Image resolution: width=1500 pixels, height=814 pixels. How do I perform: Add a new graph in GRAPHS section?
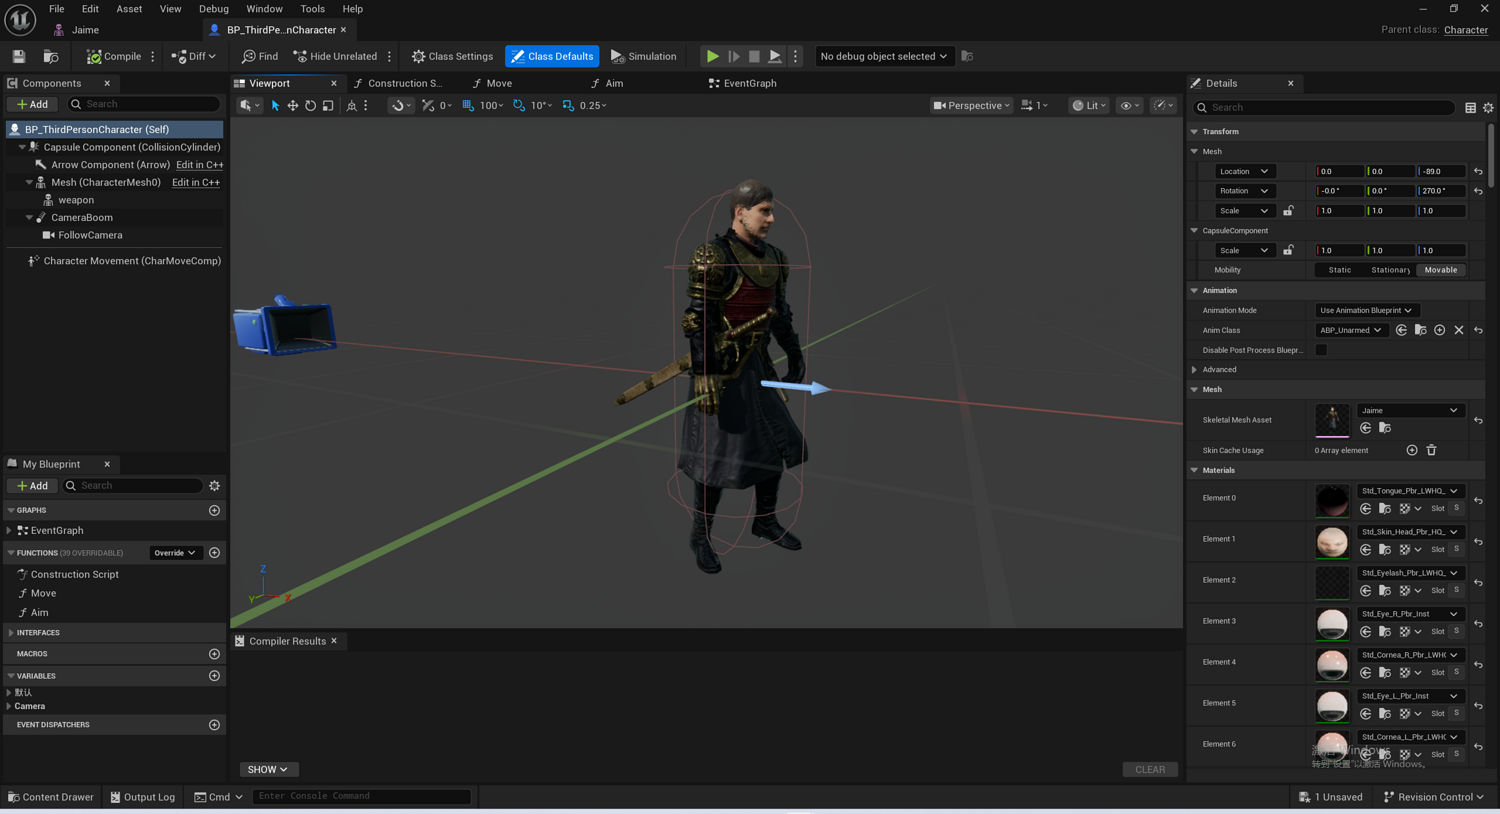[x=214, y=511]
